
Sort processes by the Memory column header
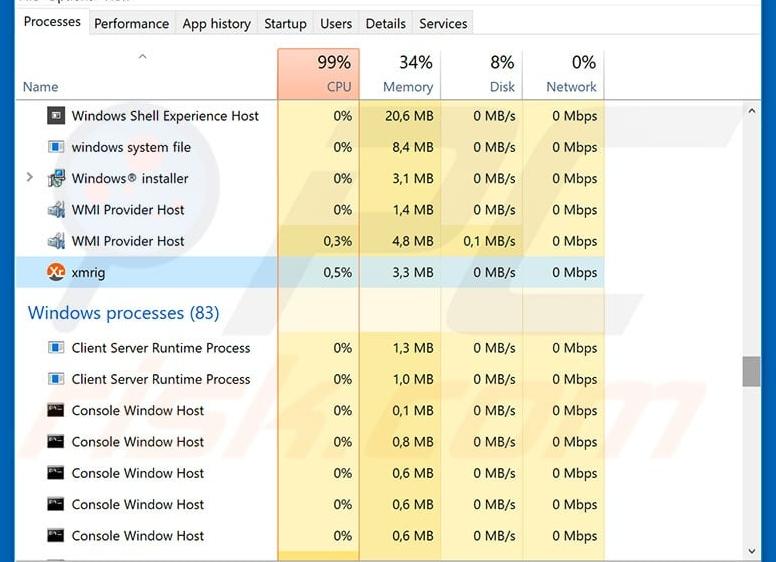tap(400, 74)
